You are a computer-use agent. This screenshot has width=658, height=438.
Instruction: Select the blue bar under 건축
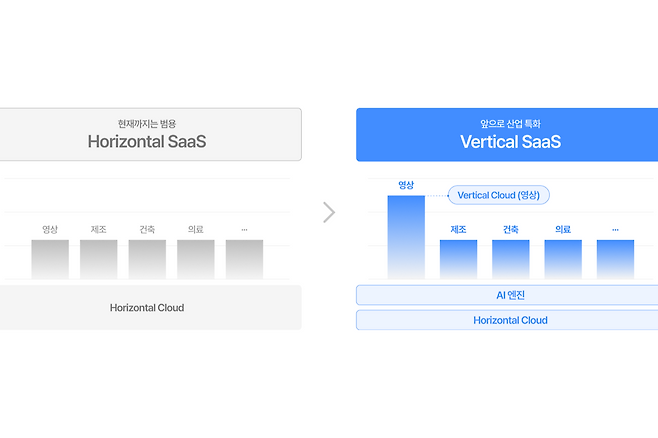tap(511, 259)
